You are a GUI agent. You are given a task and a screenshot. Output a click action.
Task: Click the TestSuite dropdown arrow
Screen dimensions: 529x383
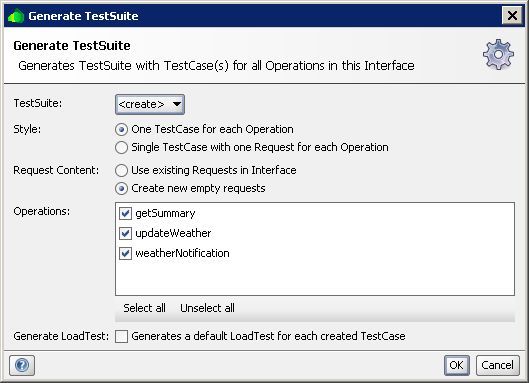(x=177, y=104)
